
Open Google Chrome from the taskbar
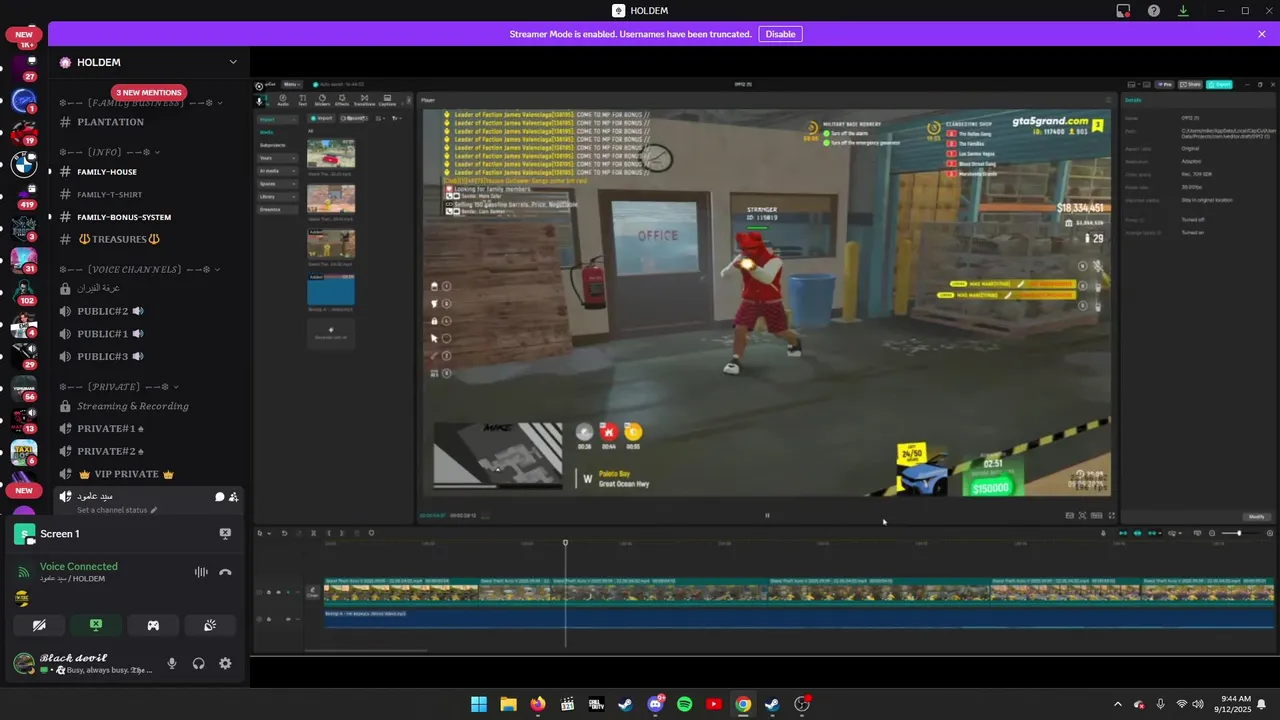[743, 704]
